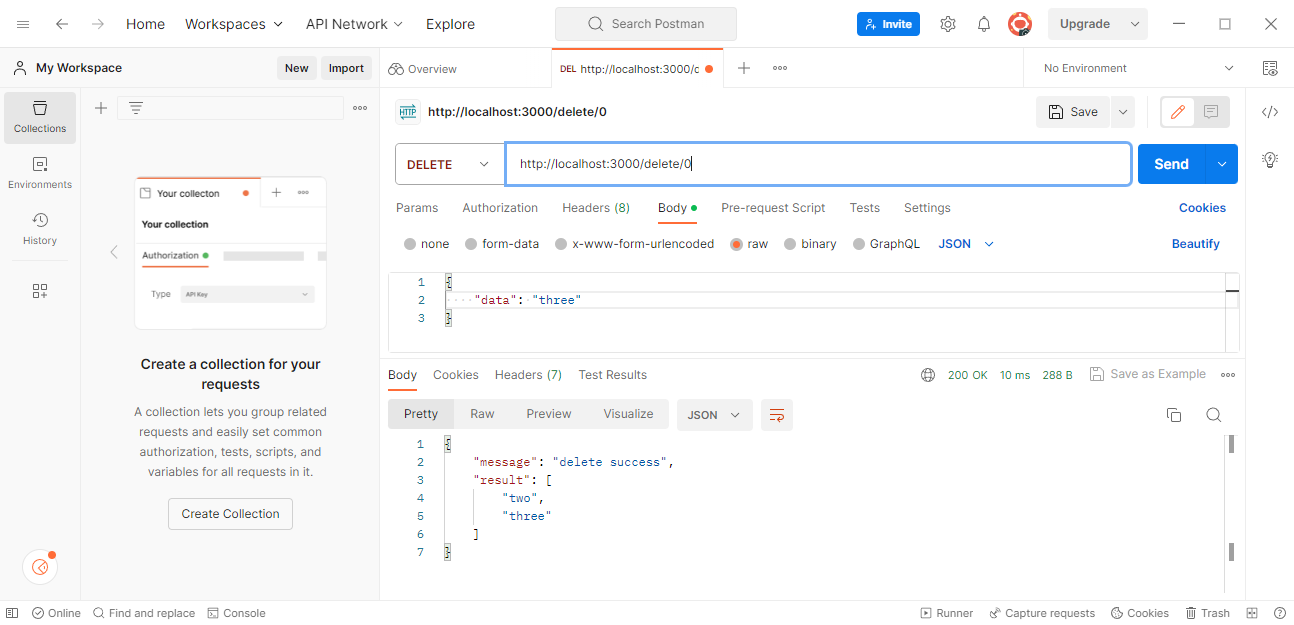1294x625 pixels.
Task: Open Environments in the sidebar
Action: coord(40,173)
